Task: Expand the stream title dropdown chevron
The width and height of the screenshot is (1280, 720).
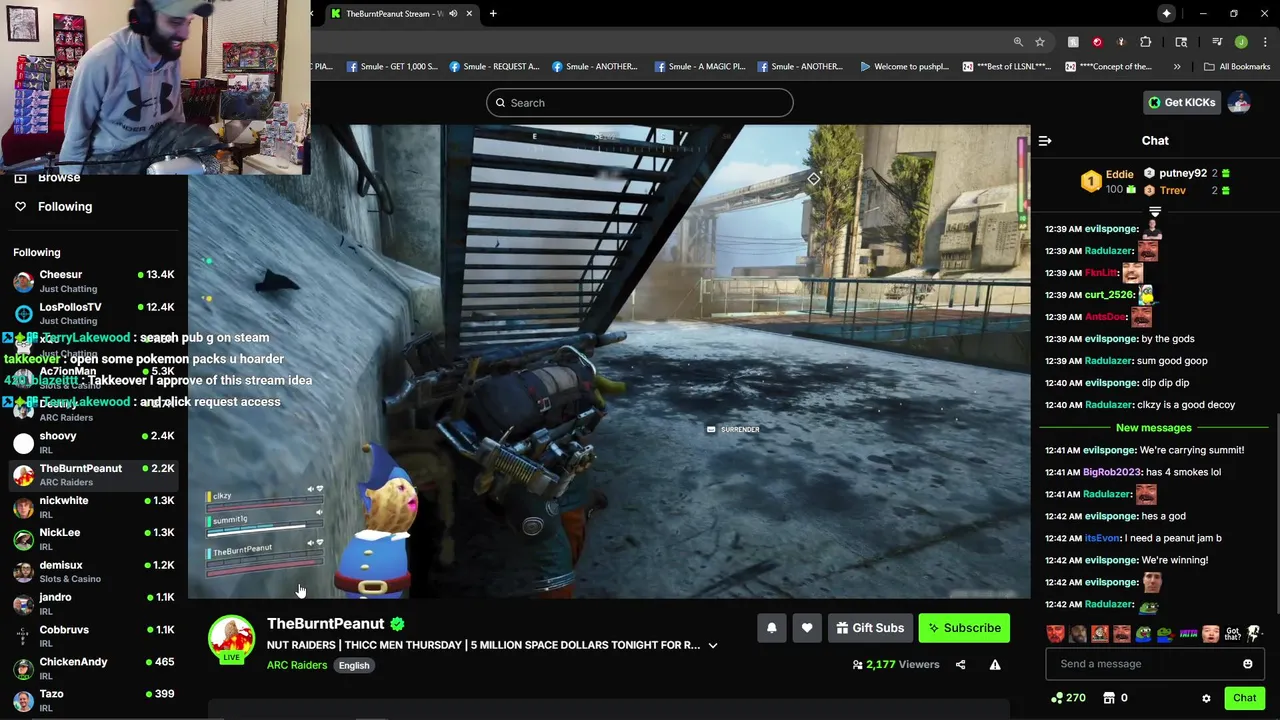Action: tap(713, 645)
